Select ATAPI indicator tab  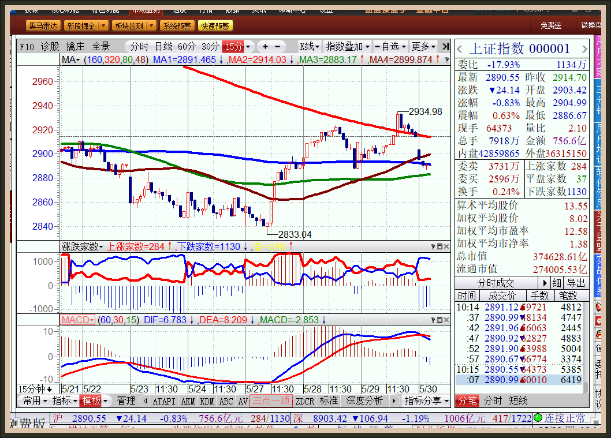click(164, 401)
